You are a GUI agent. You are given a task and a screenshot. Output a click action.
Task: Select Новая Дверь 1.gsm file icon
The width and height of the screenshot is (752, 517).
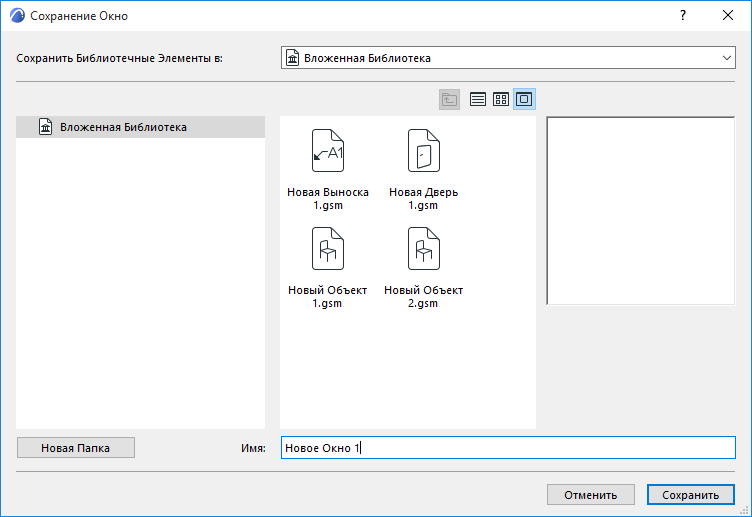(423, 150)
